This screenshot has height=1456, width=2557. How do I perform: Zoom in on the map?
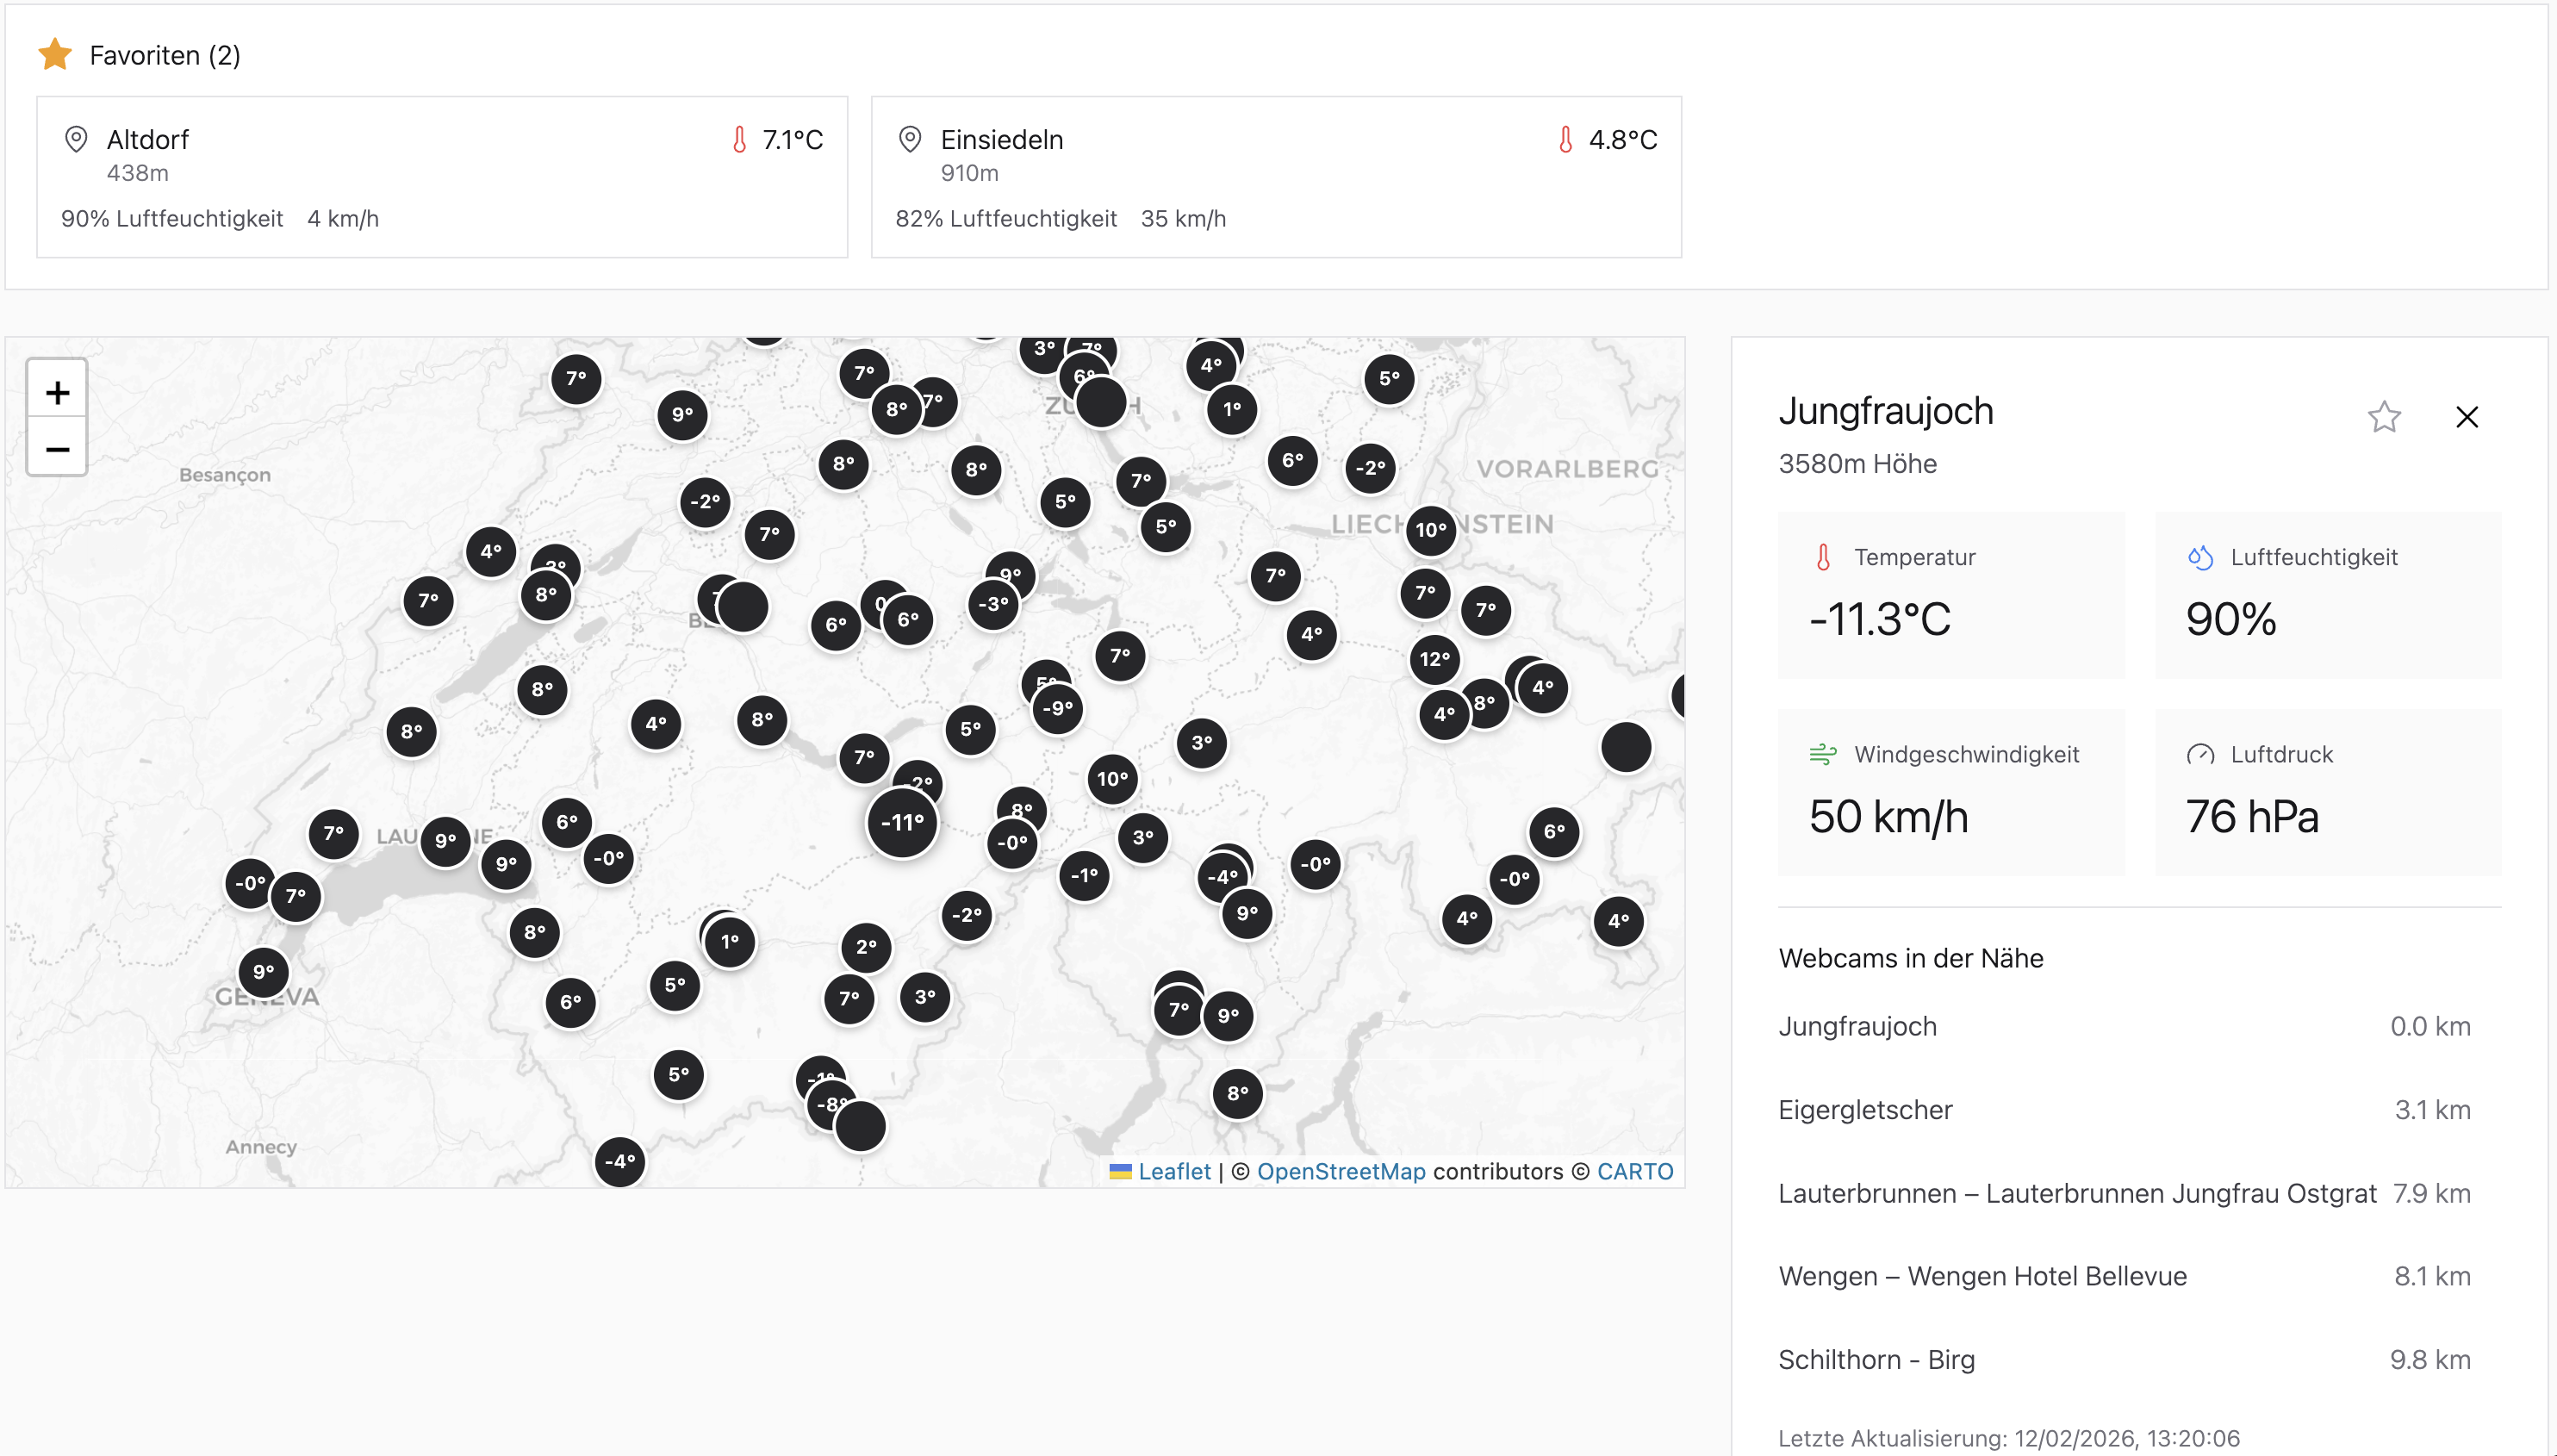pos(57,392)
